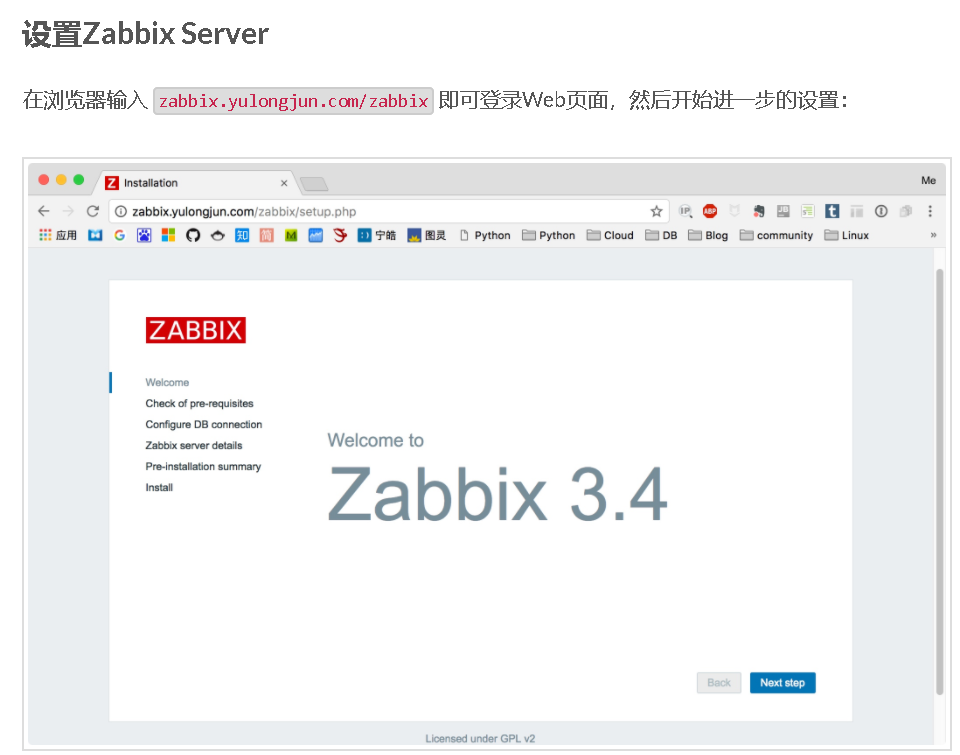Viewport: 960px width, 755px height.
Task: Open the Tumblr 't' extension icon
Action: (832, 211)
